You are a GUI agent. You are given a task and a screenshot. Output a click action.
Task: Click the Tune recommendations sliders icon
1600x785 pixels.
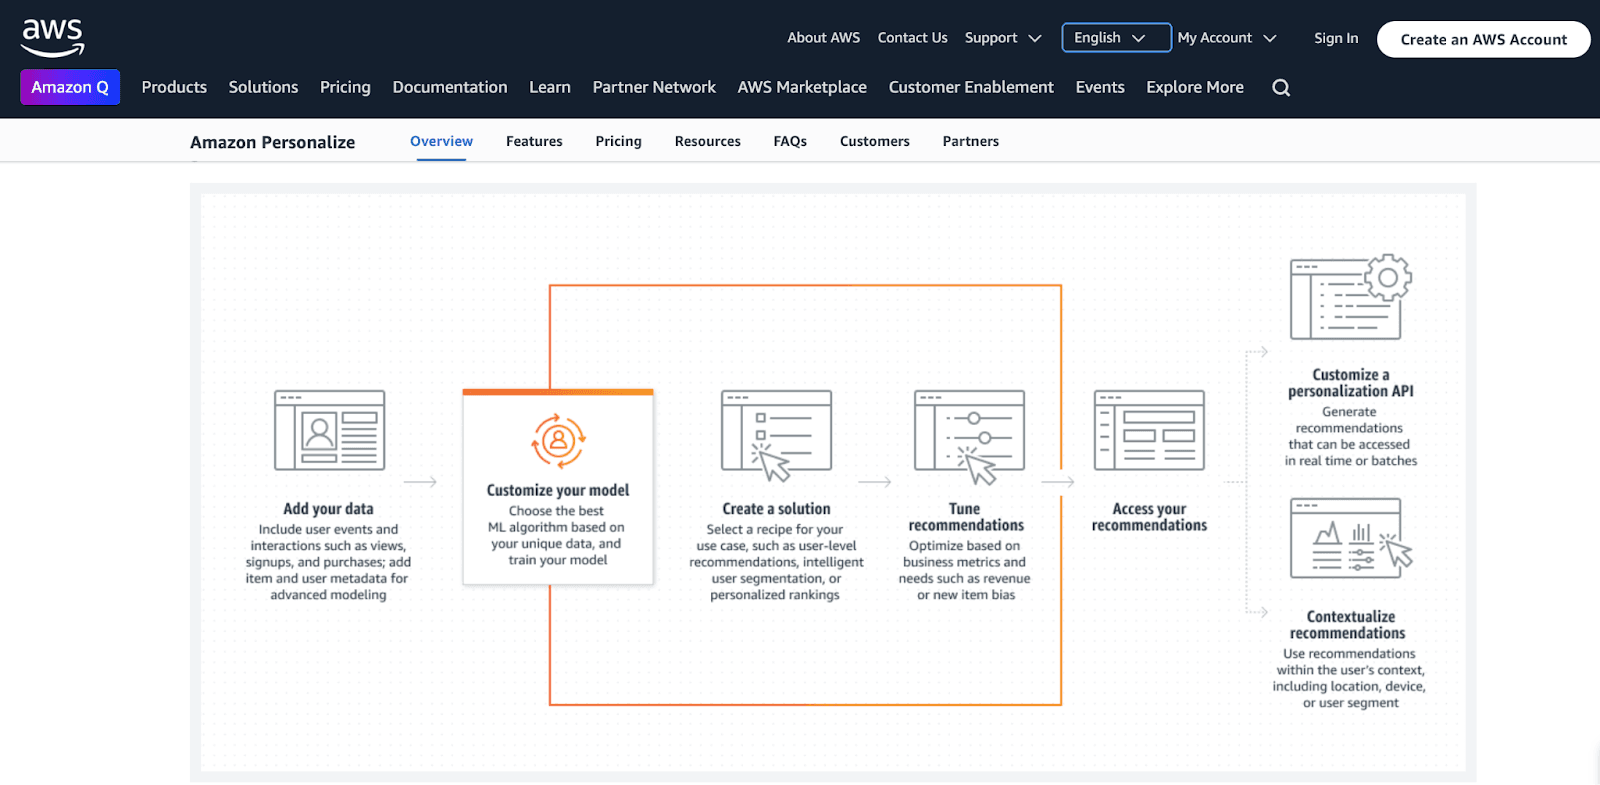pos(970,436)
